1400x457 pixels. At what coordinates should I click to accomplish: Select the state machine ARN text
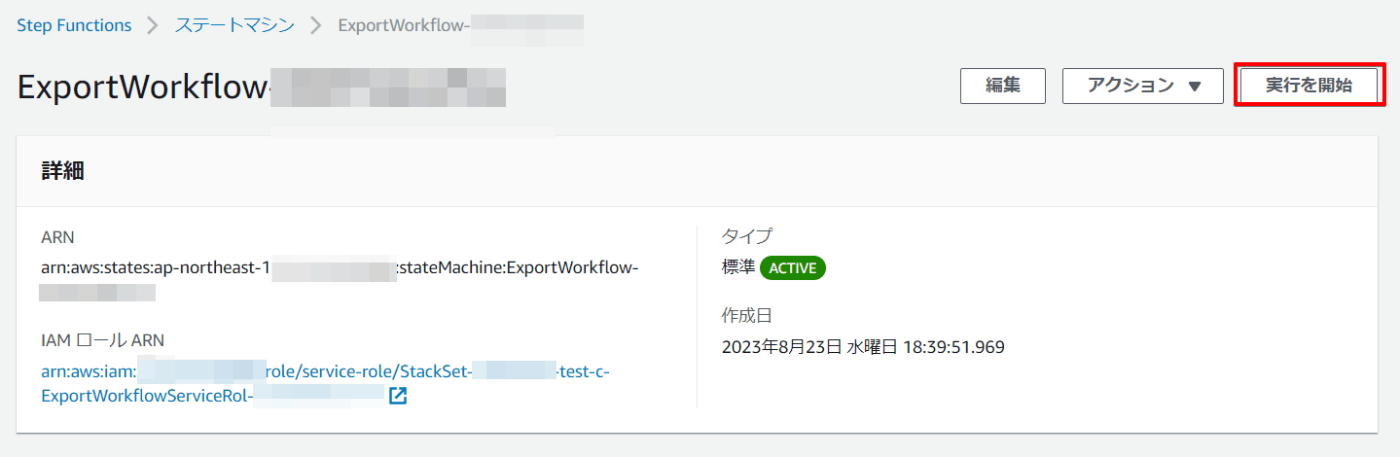[339, 280]
